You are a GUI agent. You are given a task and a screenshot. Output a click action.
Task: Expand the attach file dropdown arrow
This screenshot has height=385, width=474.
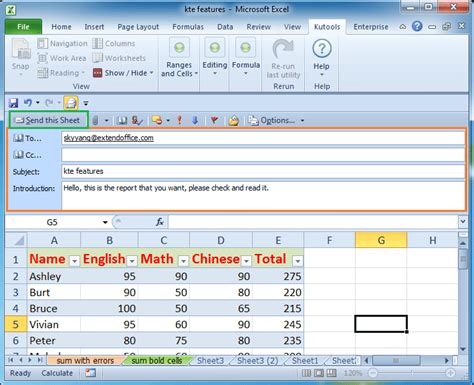106,120
